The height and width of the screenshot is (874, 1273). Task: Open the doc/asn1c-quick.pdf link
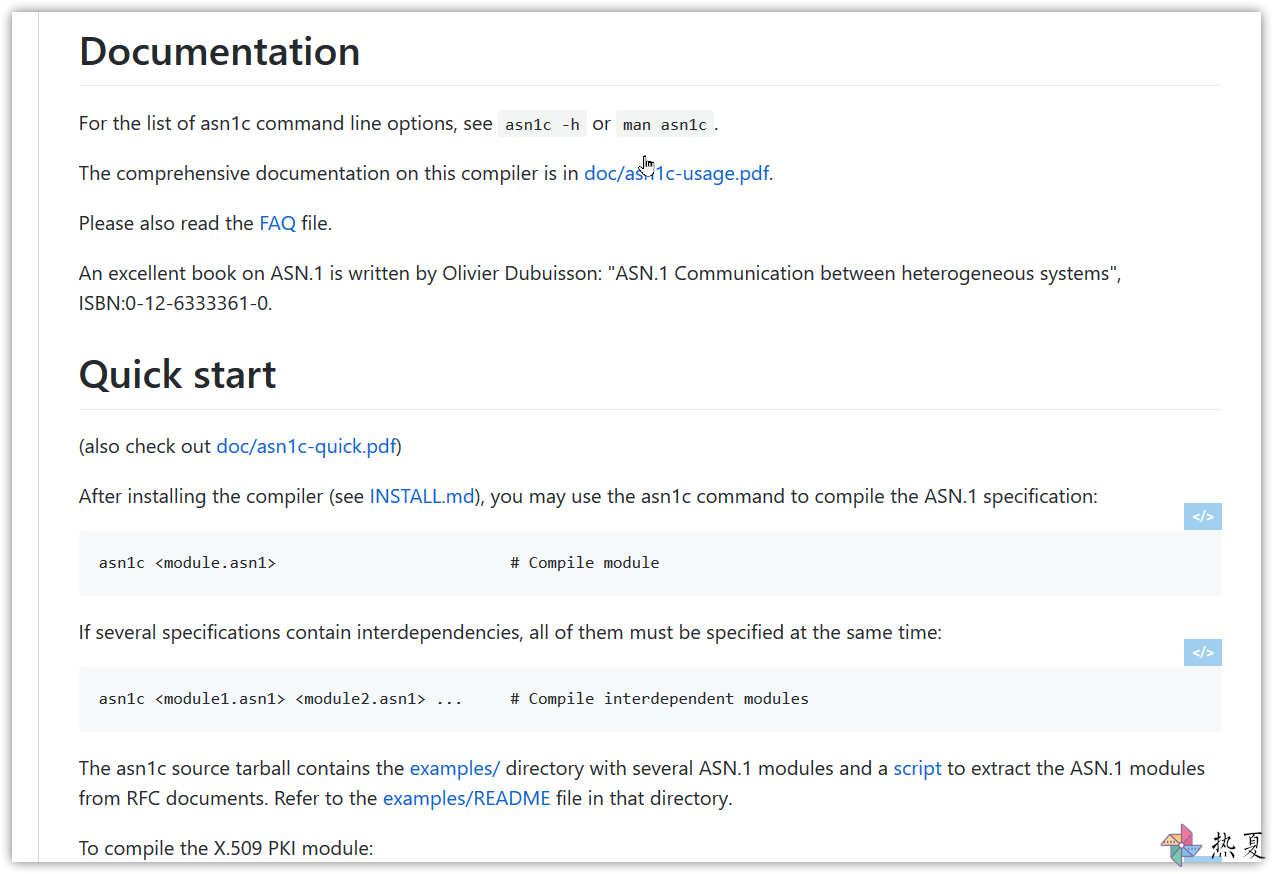(x=306, y=446)
